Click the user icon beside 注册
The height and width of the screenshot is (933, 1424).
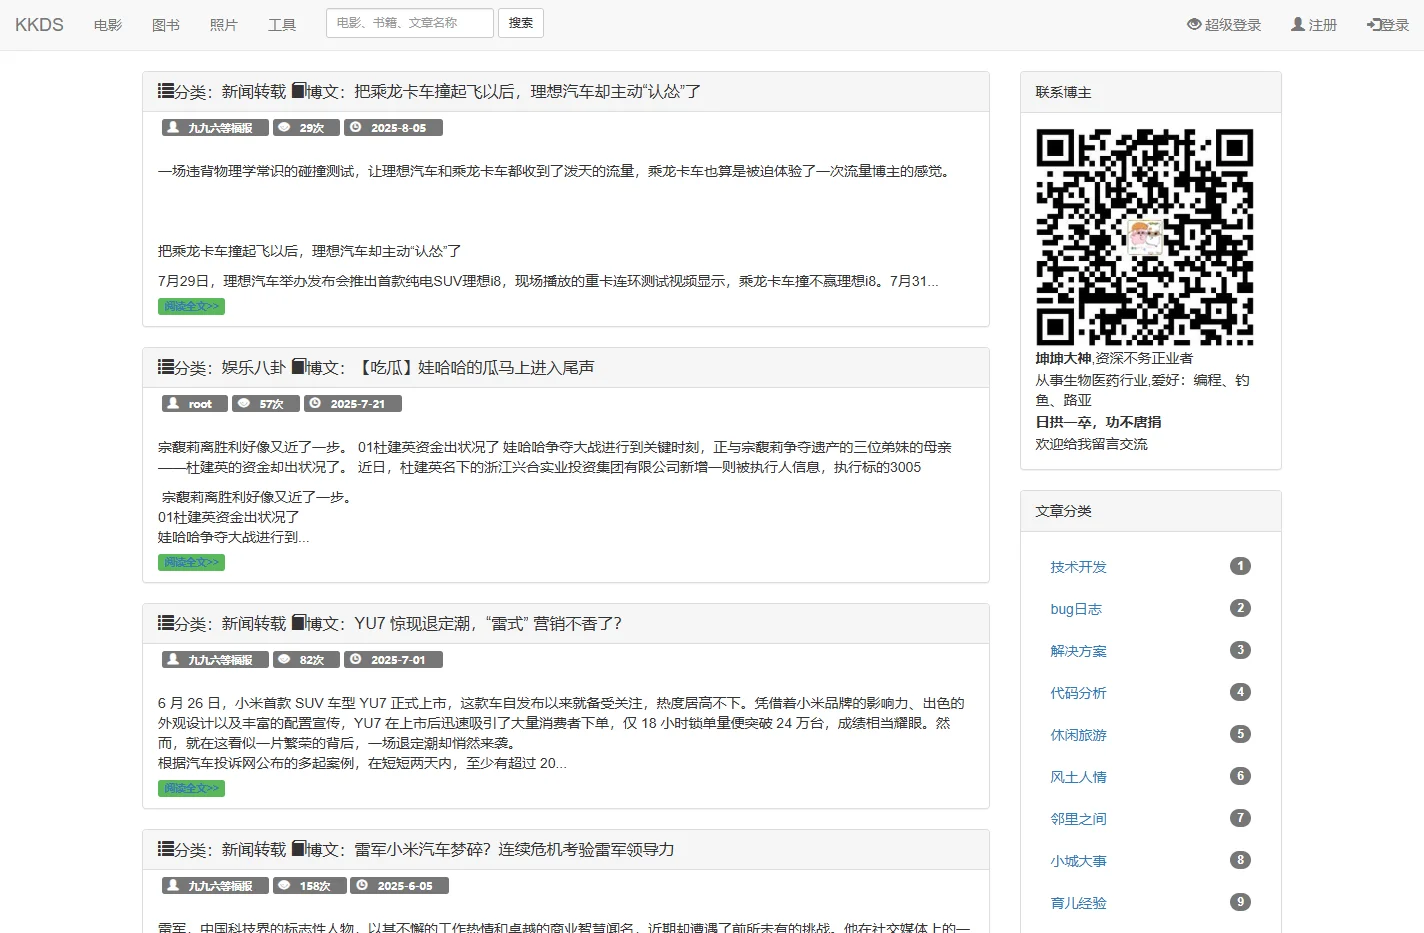[x=1298, y=24]
